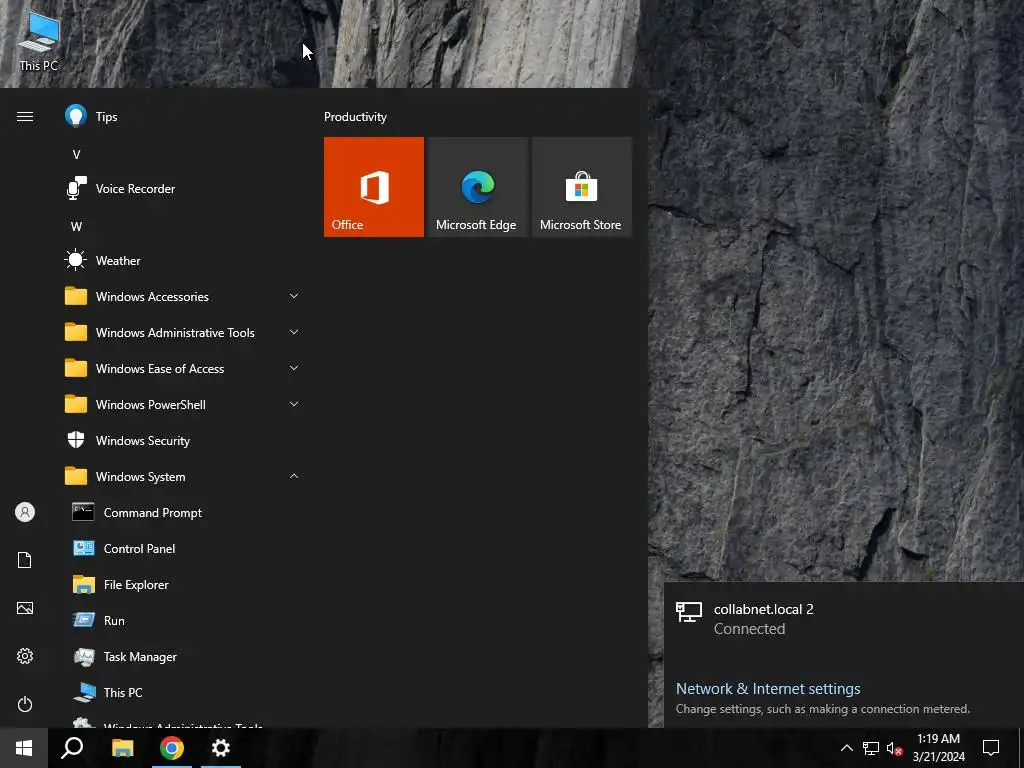Screen dimensions: 1024x768
Task: Click the Windows Start button
Action: click(24, 748)
